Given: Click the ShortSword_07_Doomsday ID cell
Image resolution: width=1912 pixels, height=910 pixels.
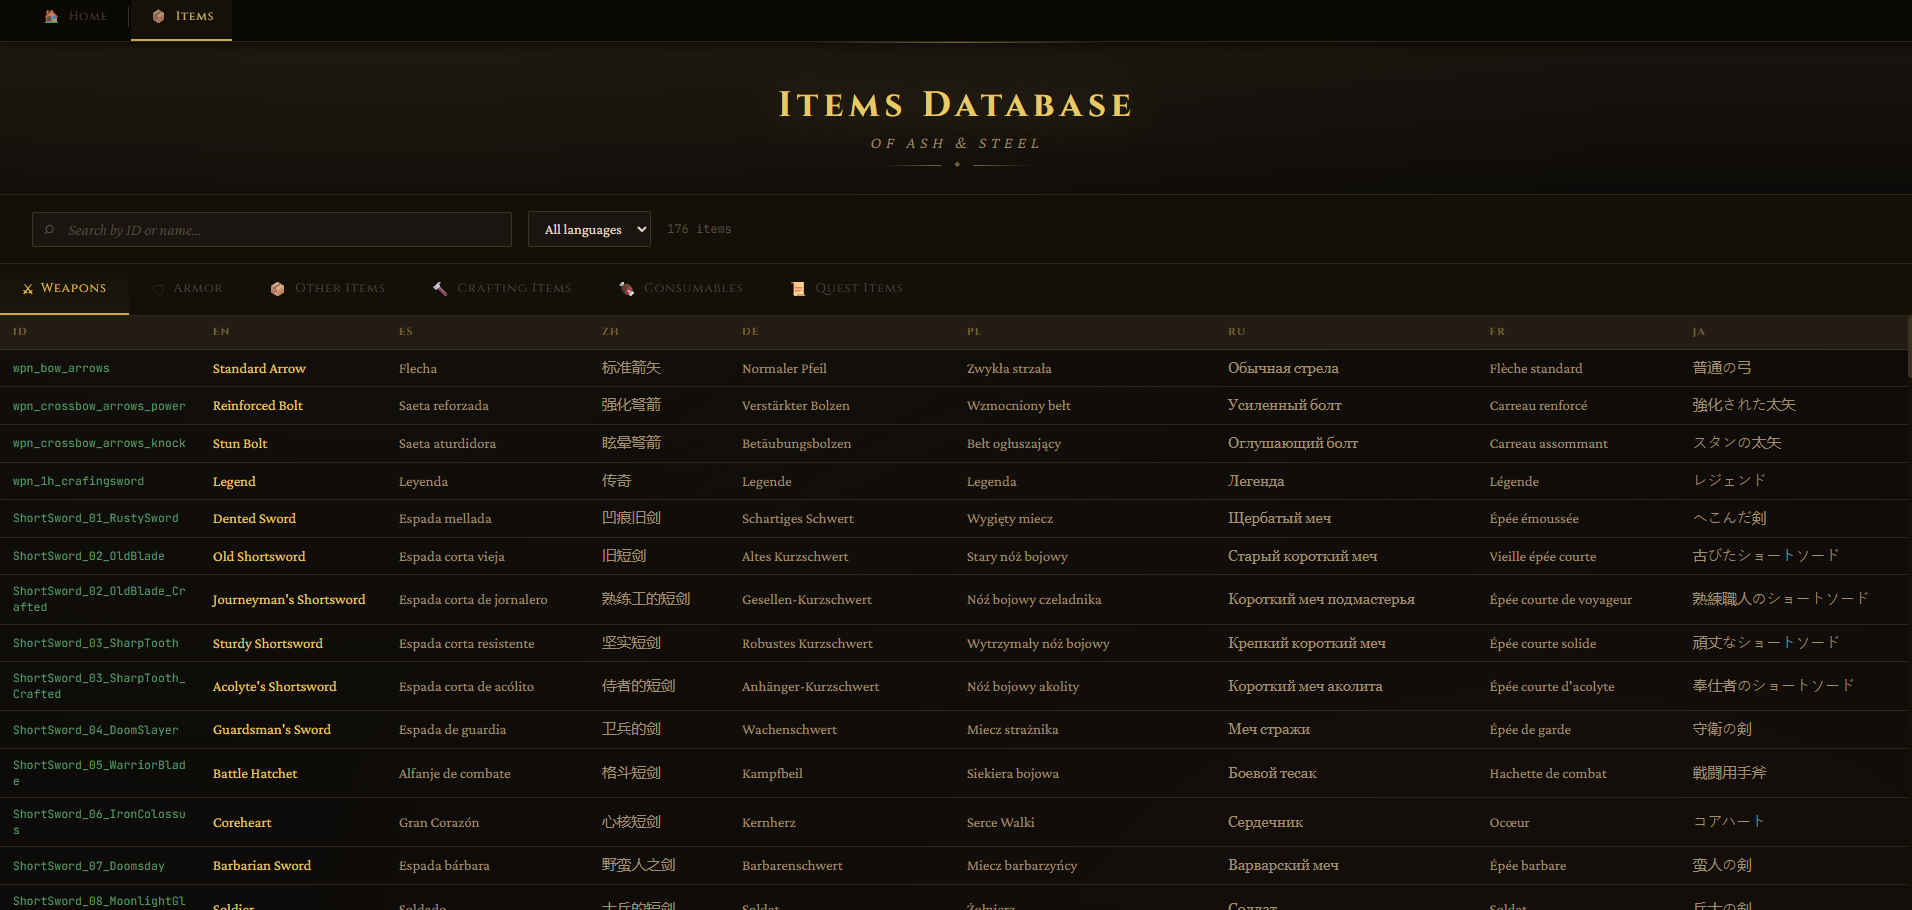Looking at the screenshot, I should 89,866.
